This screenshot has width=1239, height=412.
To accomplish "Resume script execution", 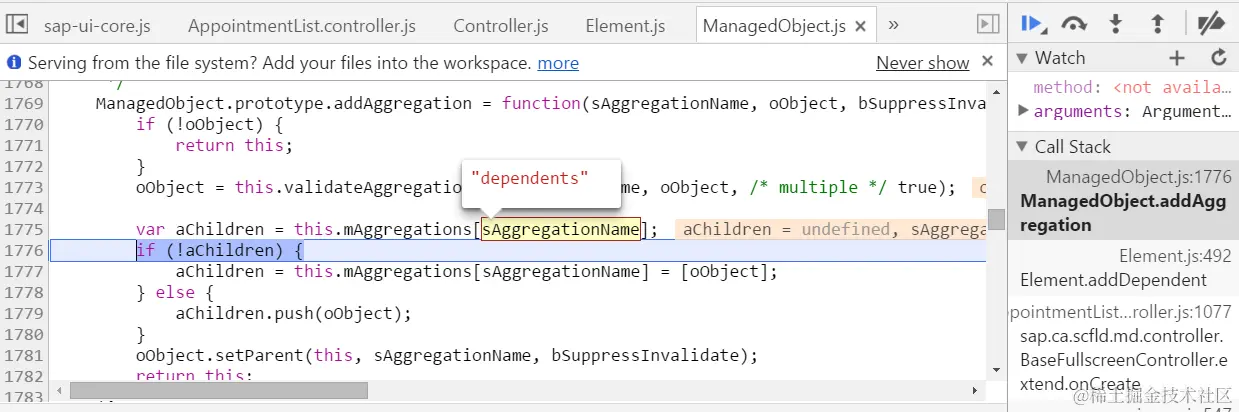I will click(x=1033, y=25).
